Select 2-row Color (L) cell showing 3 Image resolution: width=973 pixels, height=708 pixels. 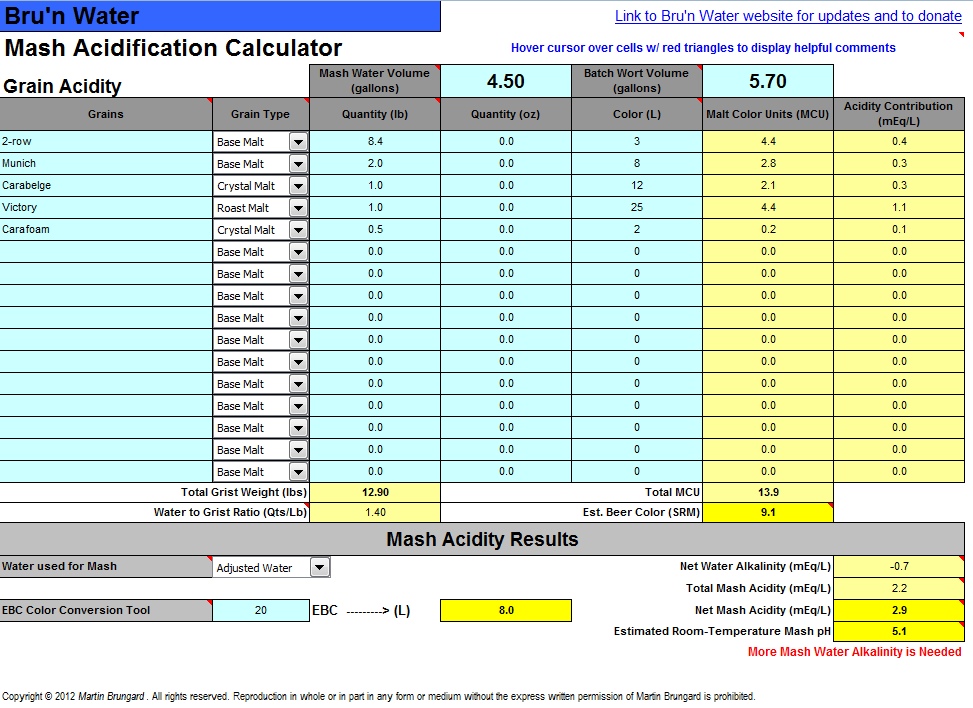pos(637,141)
